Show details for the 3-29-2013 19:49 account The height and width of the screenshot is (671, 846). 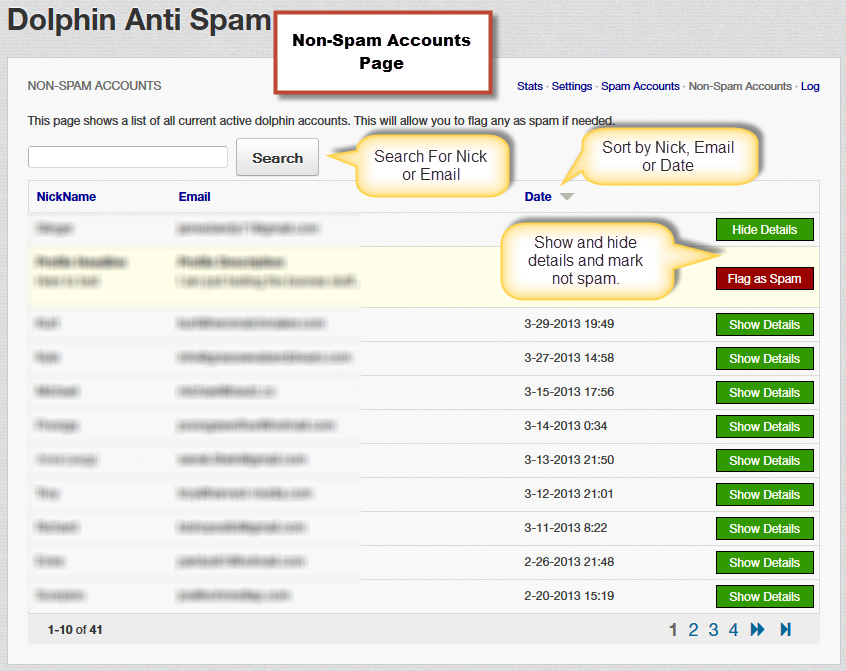(765, 325)
